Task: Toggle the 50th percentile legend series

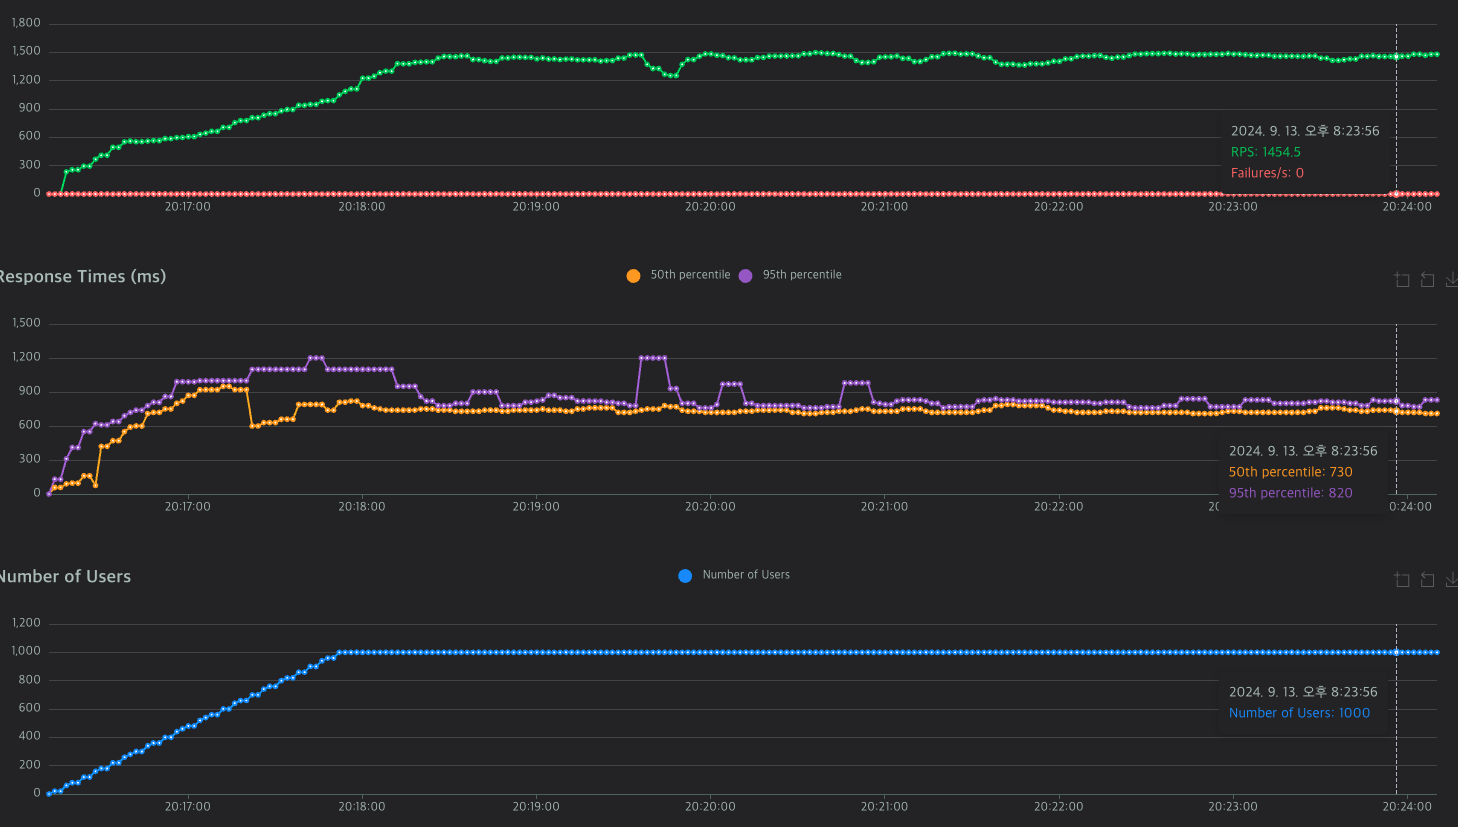Action: [679, 275]
